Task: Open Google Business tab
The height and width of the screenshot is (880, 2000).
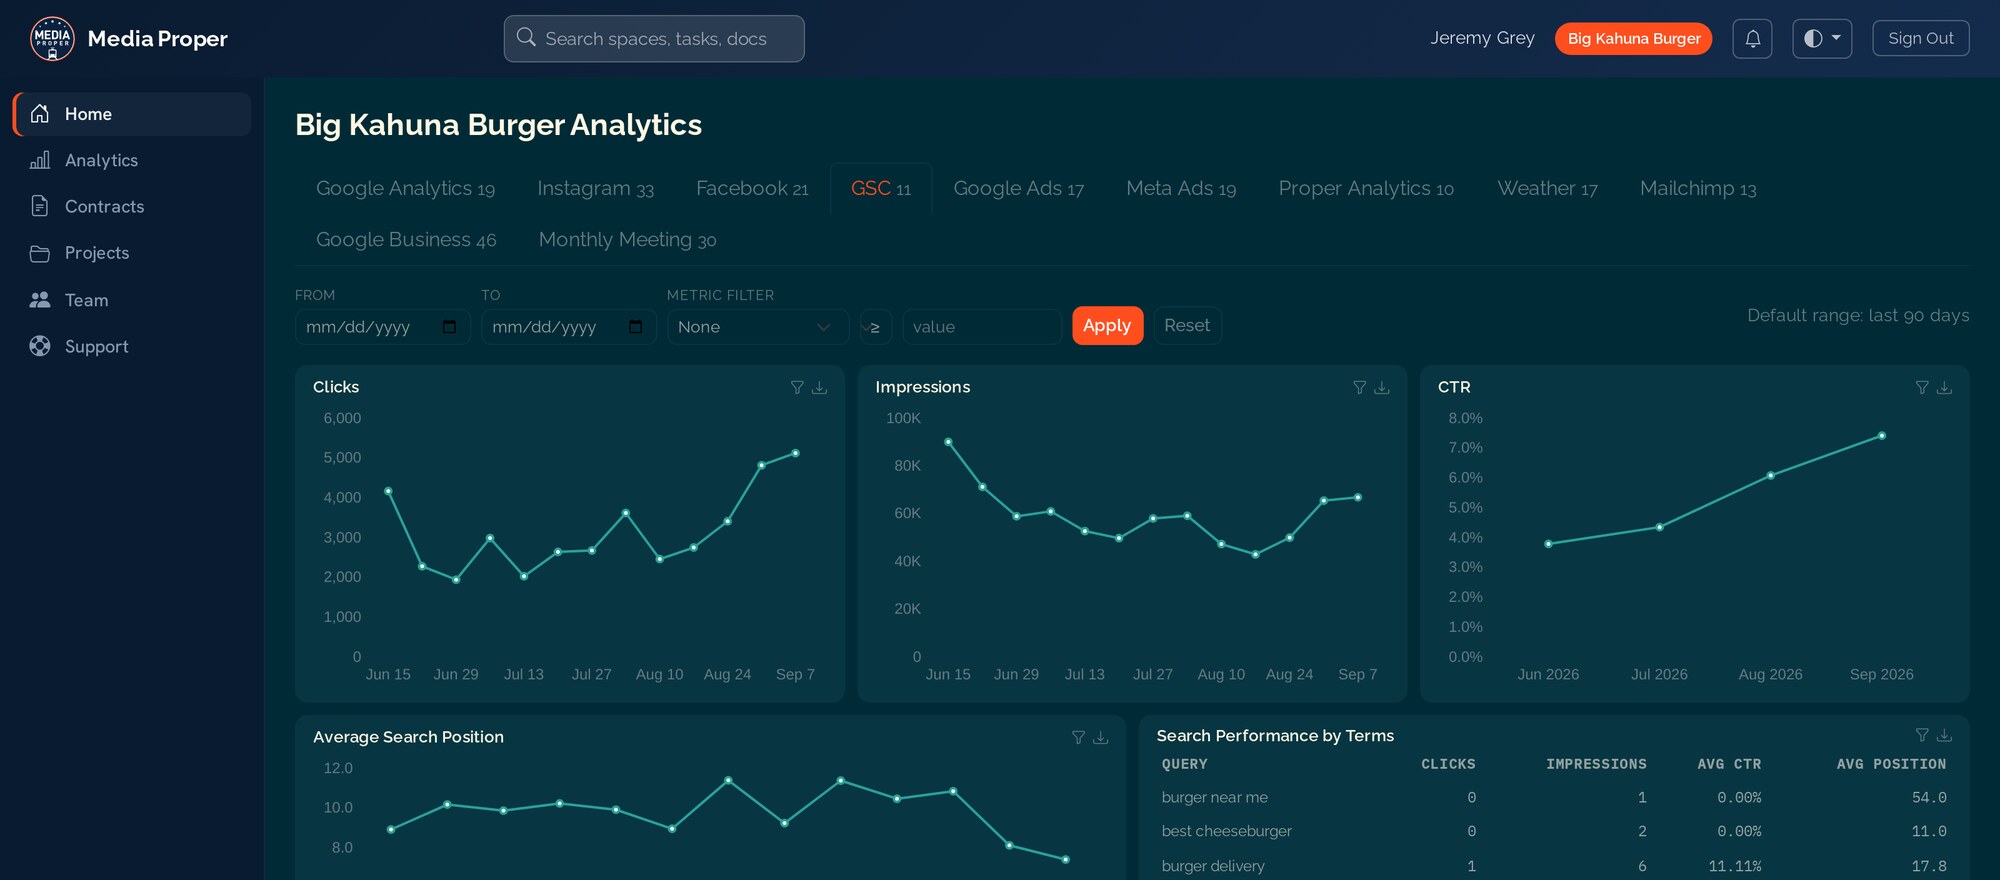Action: tap(406, 240)
